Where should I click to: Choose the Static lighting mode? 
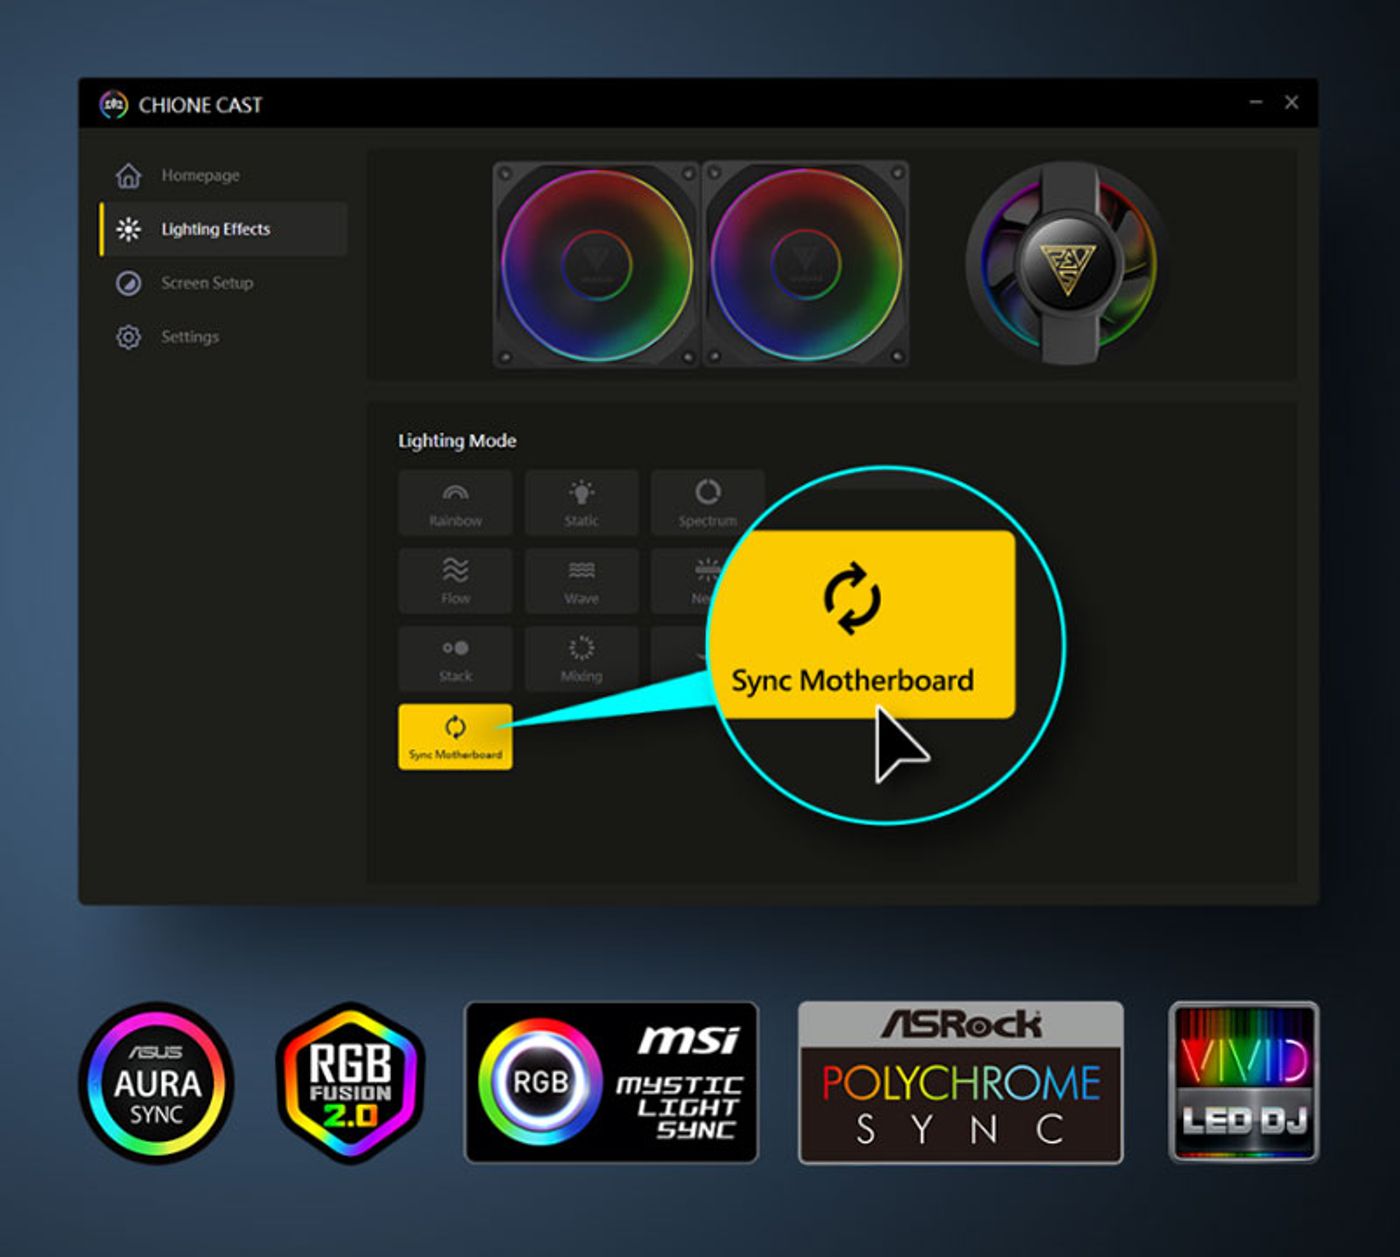click(581, 503)
